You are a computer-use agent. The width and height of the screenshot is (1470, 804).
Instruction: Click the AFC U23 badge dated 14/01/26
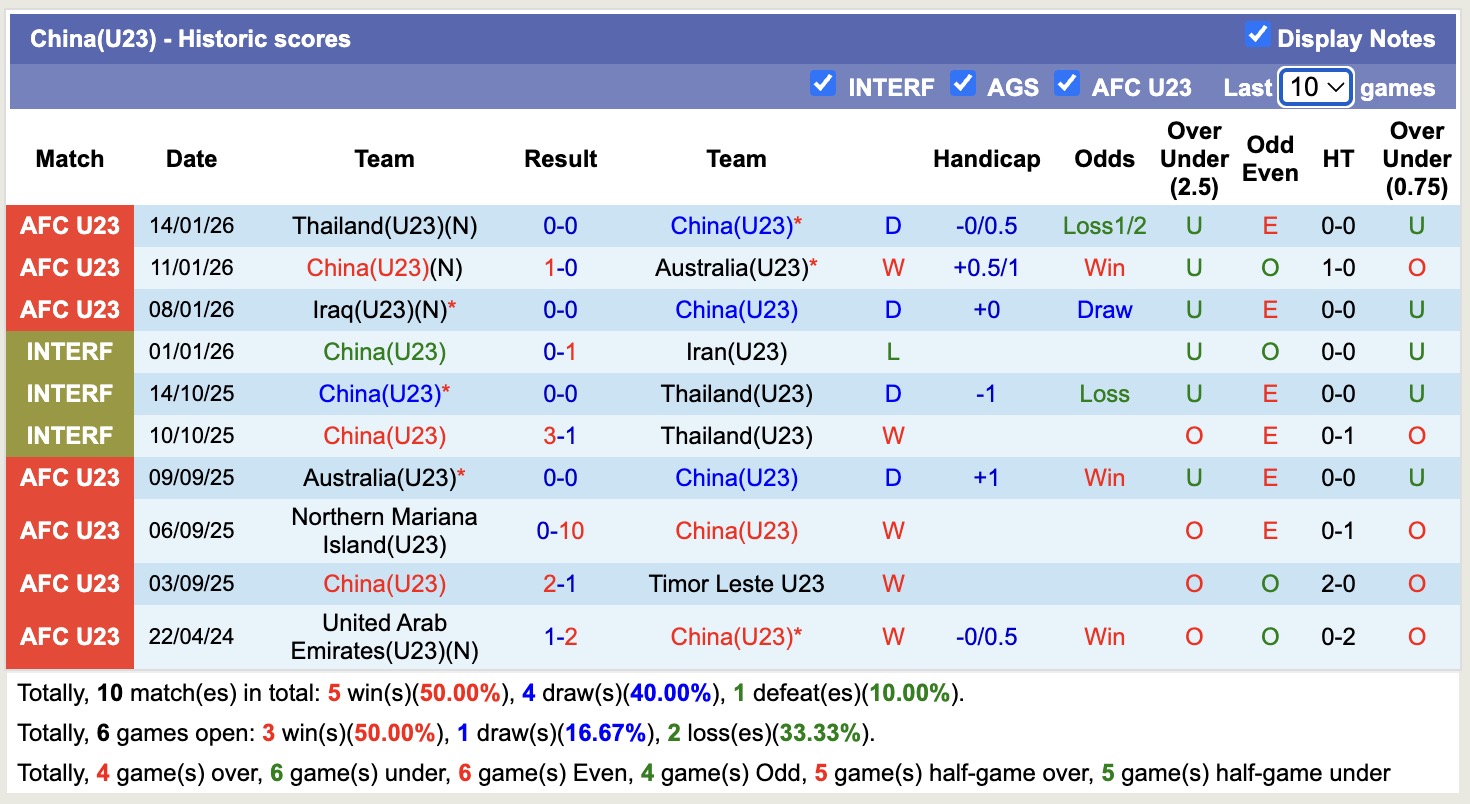tap(70, 226)
